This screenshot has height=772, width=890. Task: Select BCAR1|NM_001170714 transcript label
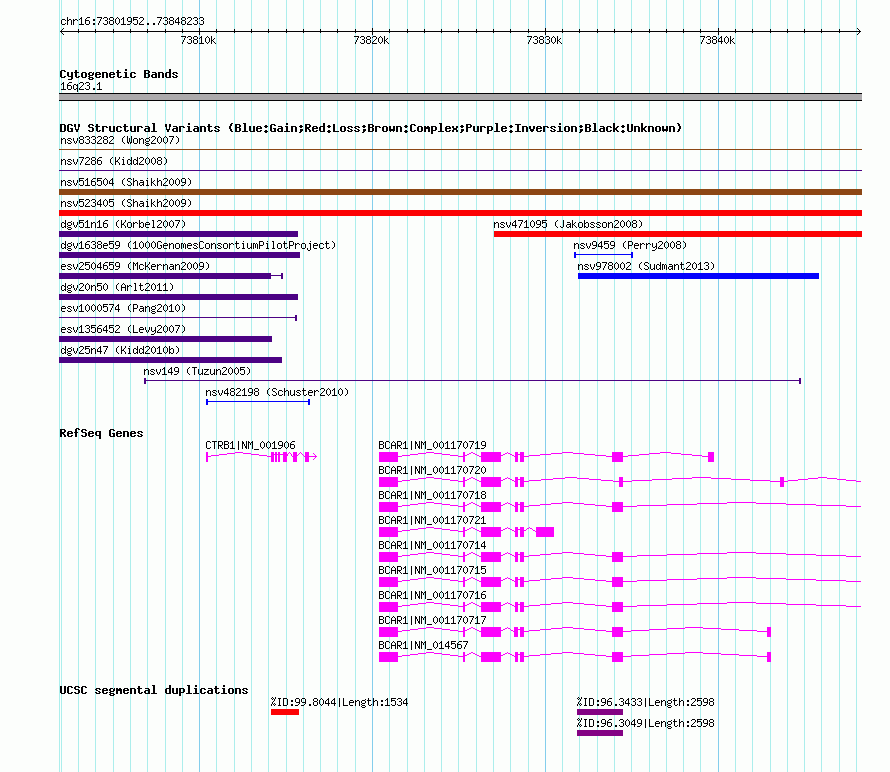click(x=433, y=545)
